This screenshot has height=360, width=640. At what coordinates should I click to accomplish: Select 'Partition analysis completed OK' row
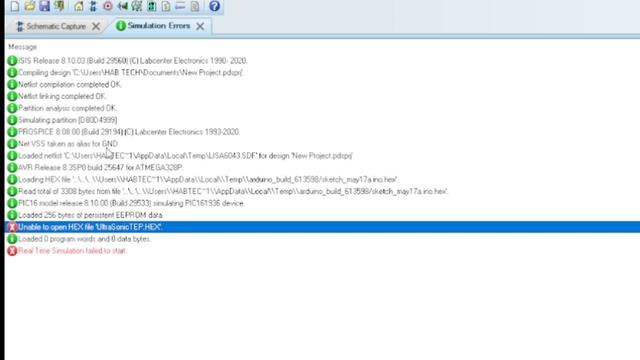62,108
